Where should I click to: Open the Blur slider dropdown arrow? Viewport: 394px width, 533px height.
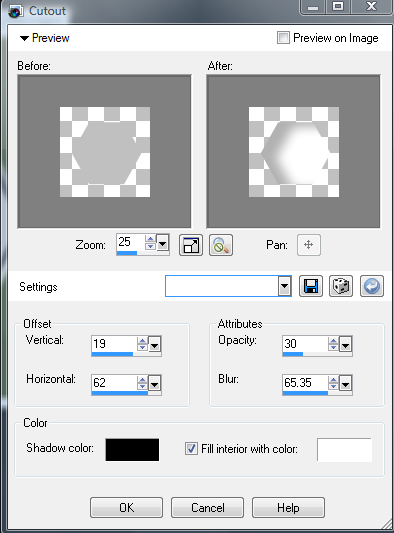[345, 384]
